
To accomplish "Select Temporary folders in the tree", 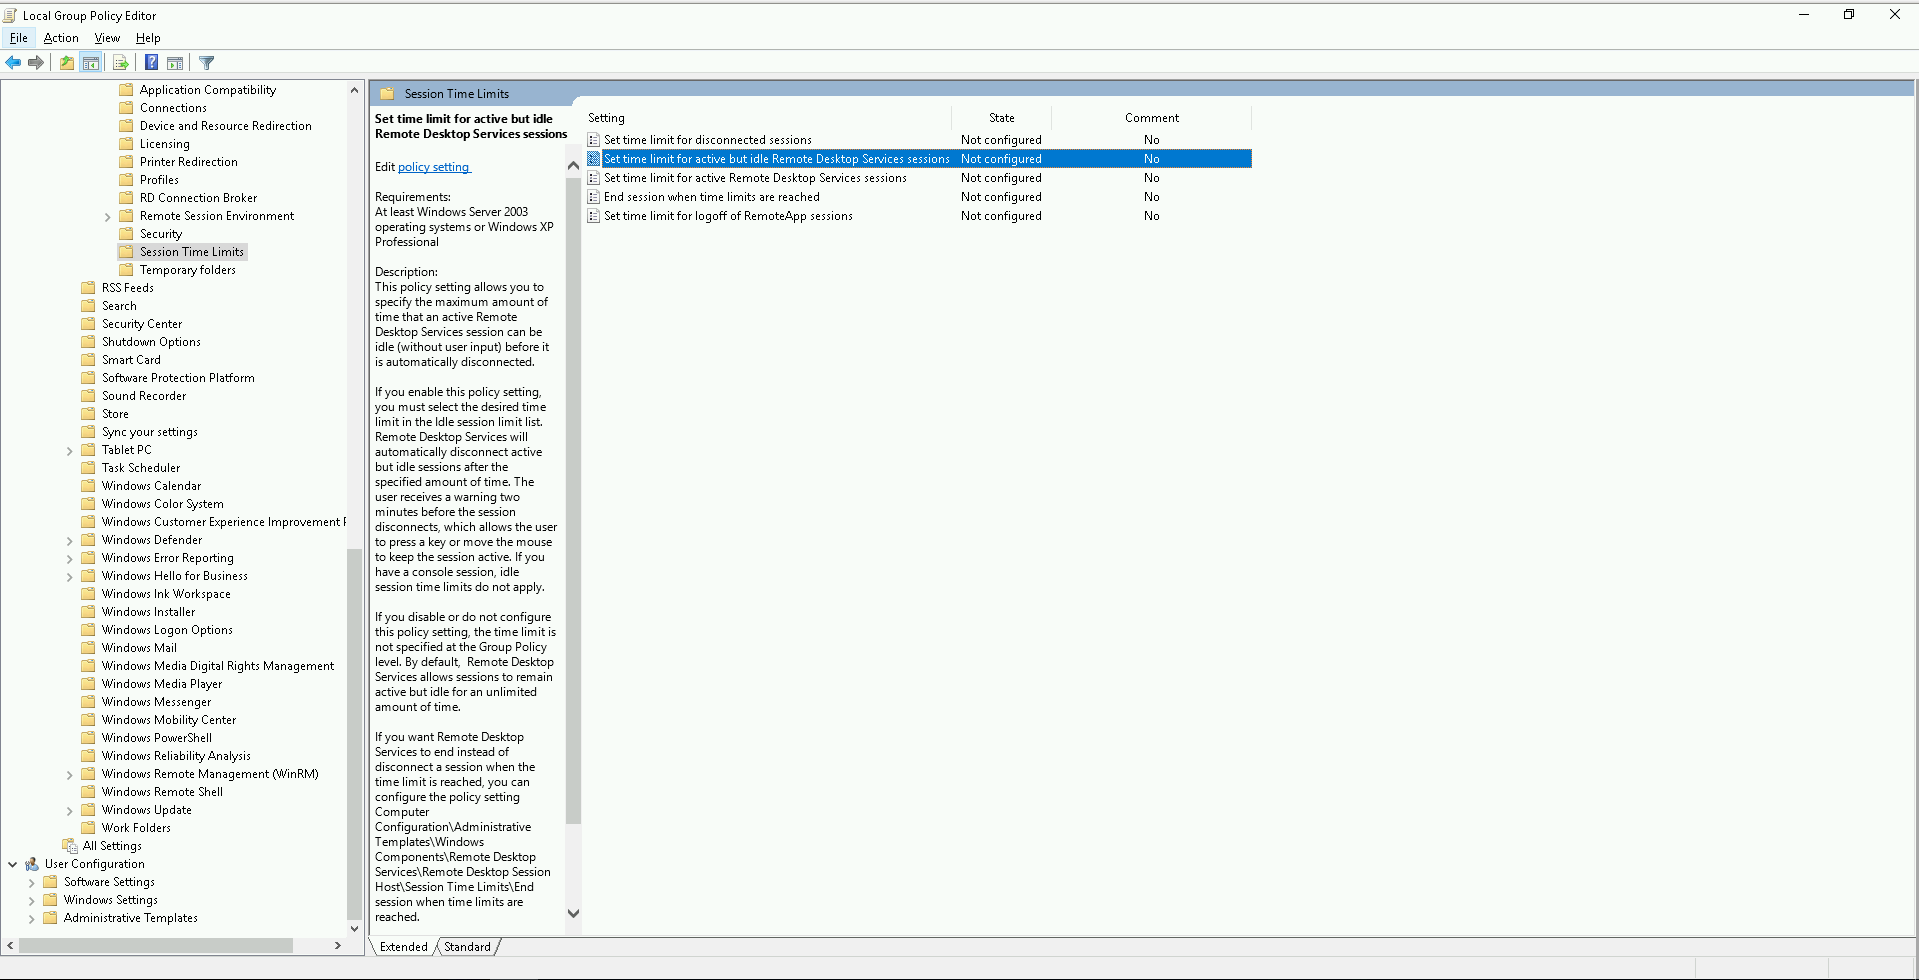I will 188,270.
